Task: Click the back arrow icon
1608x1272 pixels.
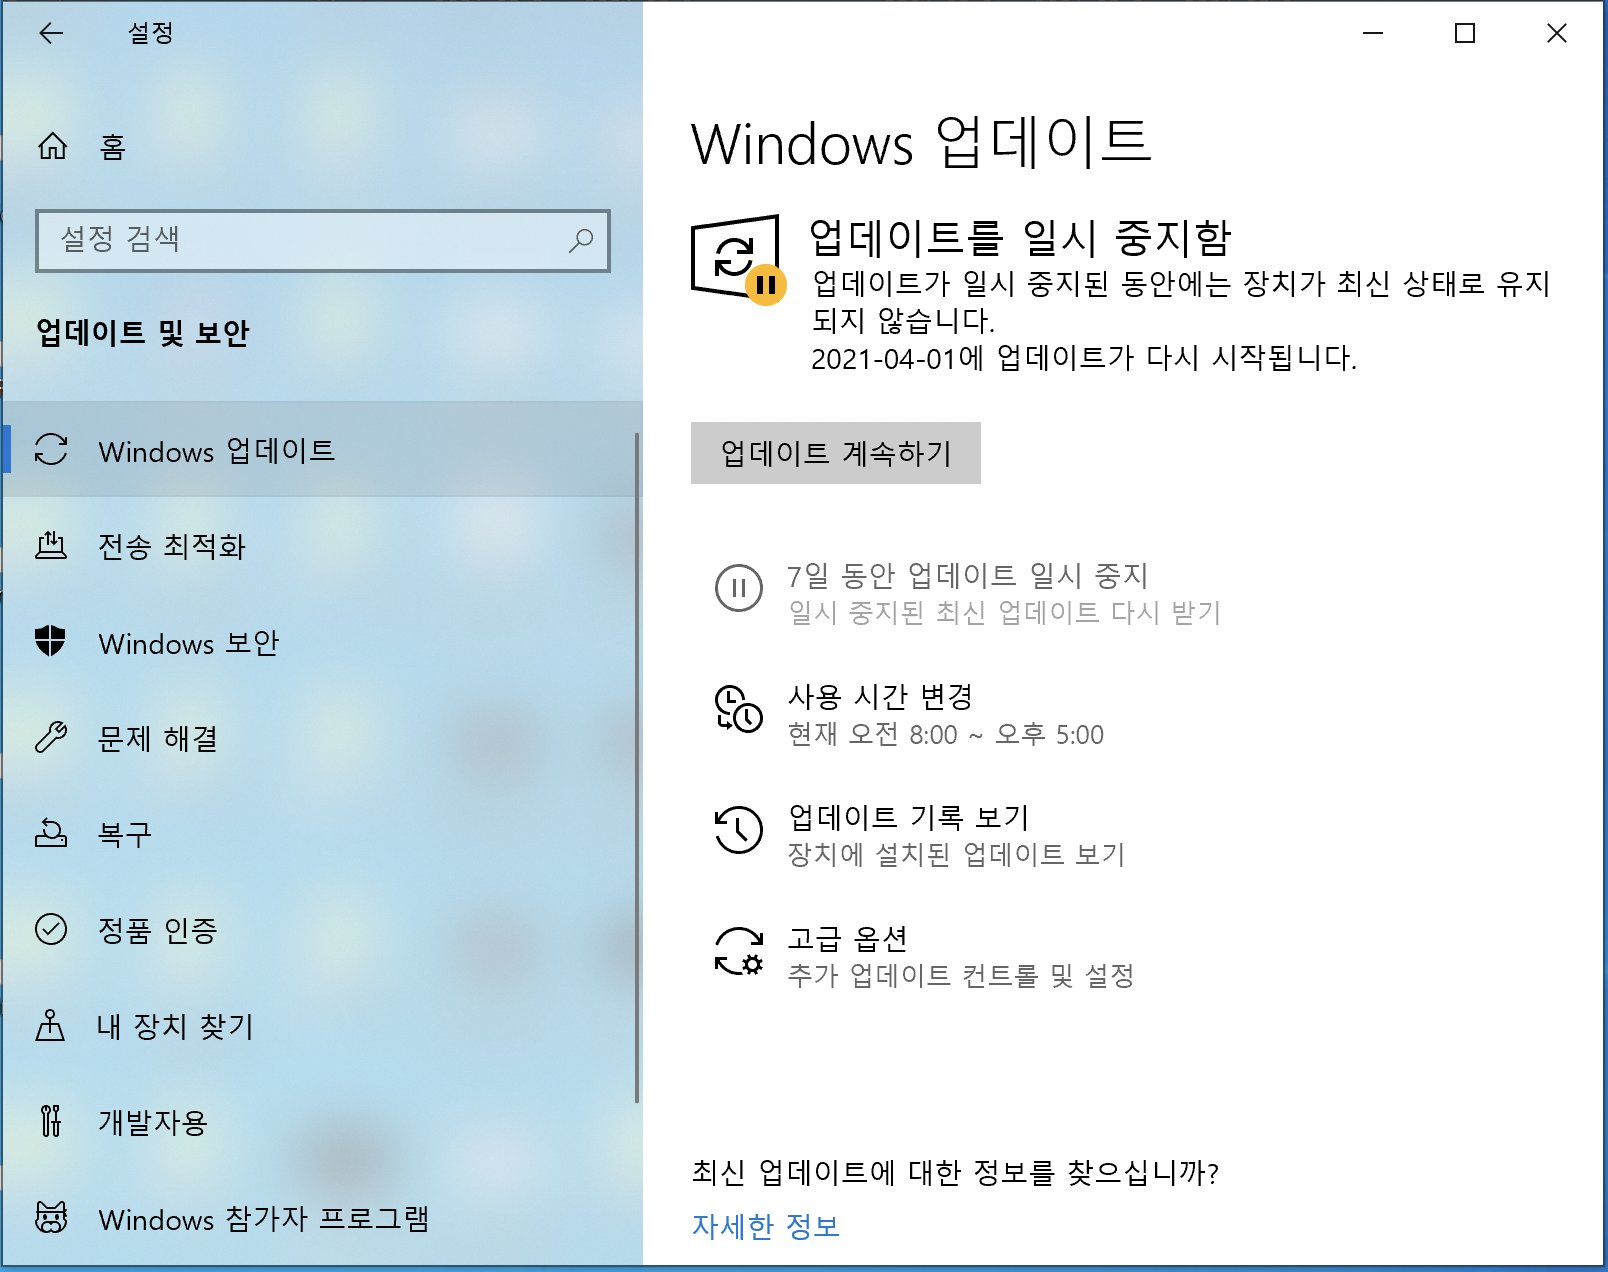Action: [x=51, y=33]
